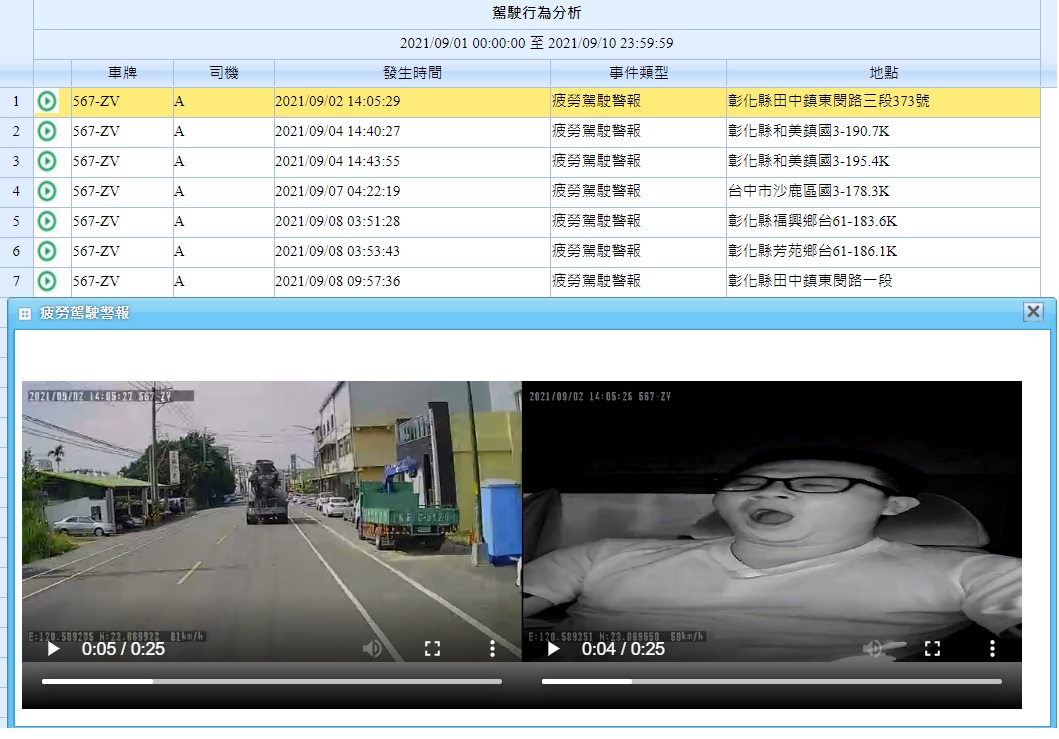Close the 疲勞駕駛警報 popup window
Viewport: 1059px width, 739px height.
1033,311
